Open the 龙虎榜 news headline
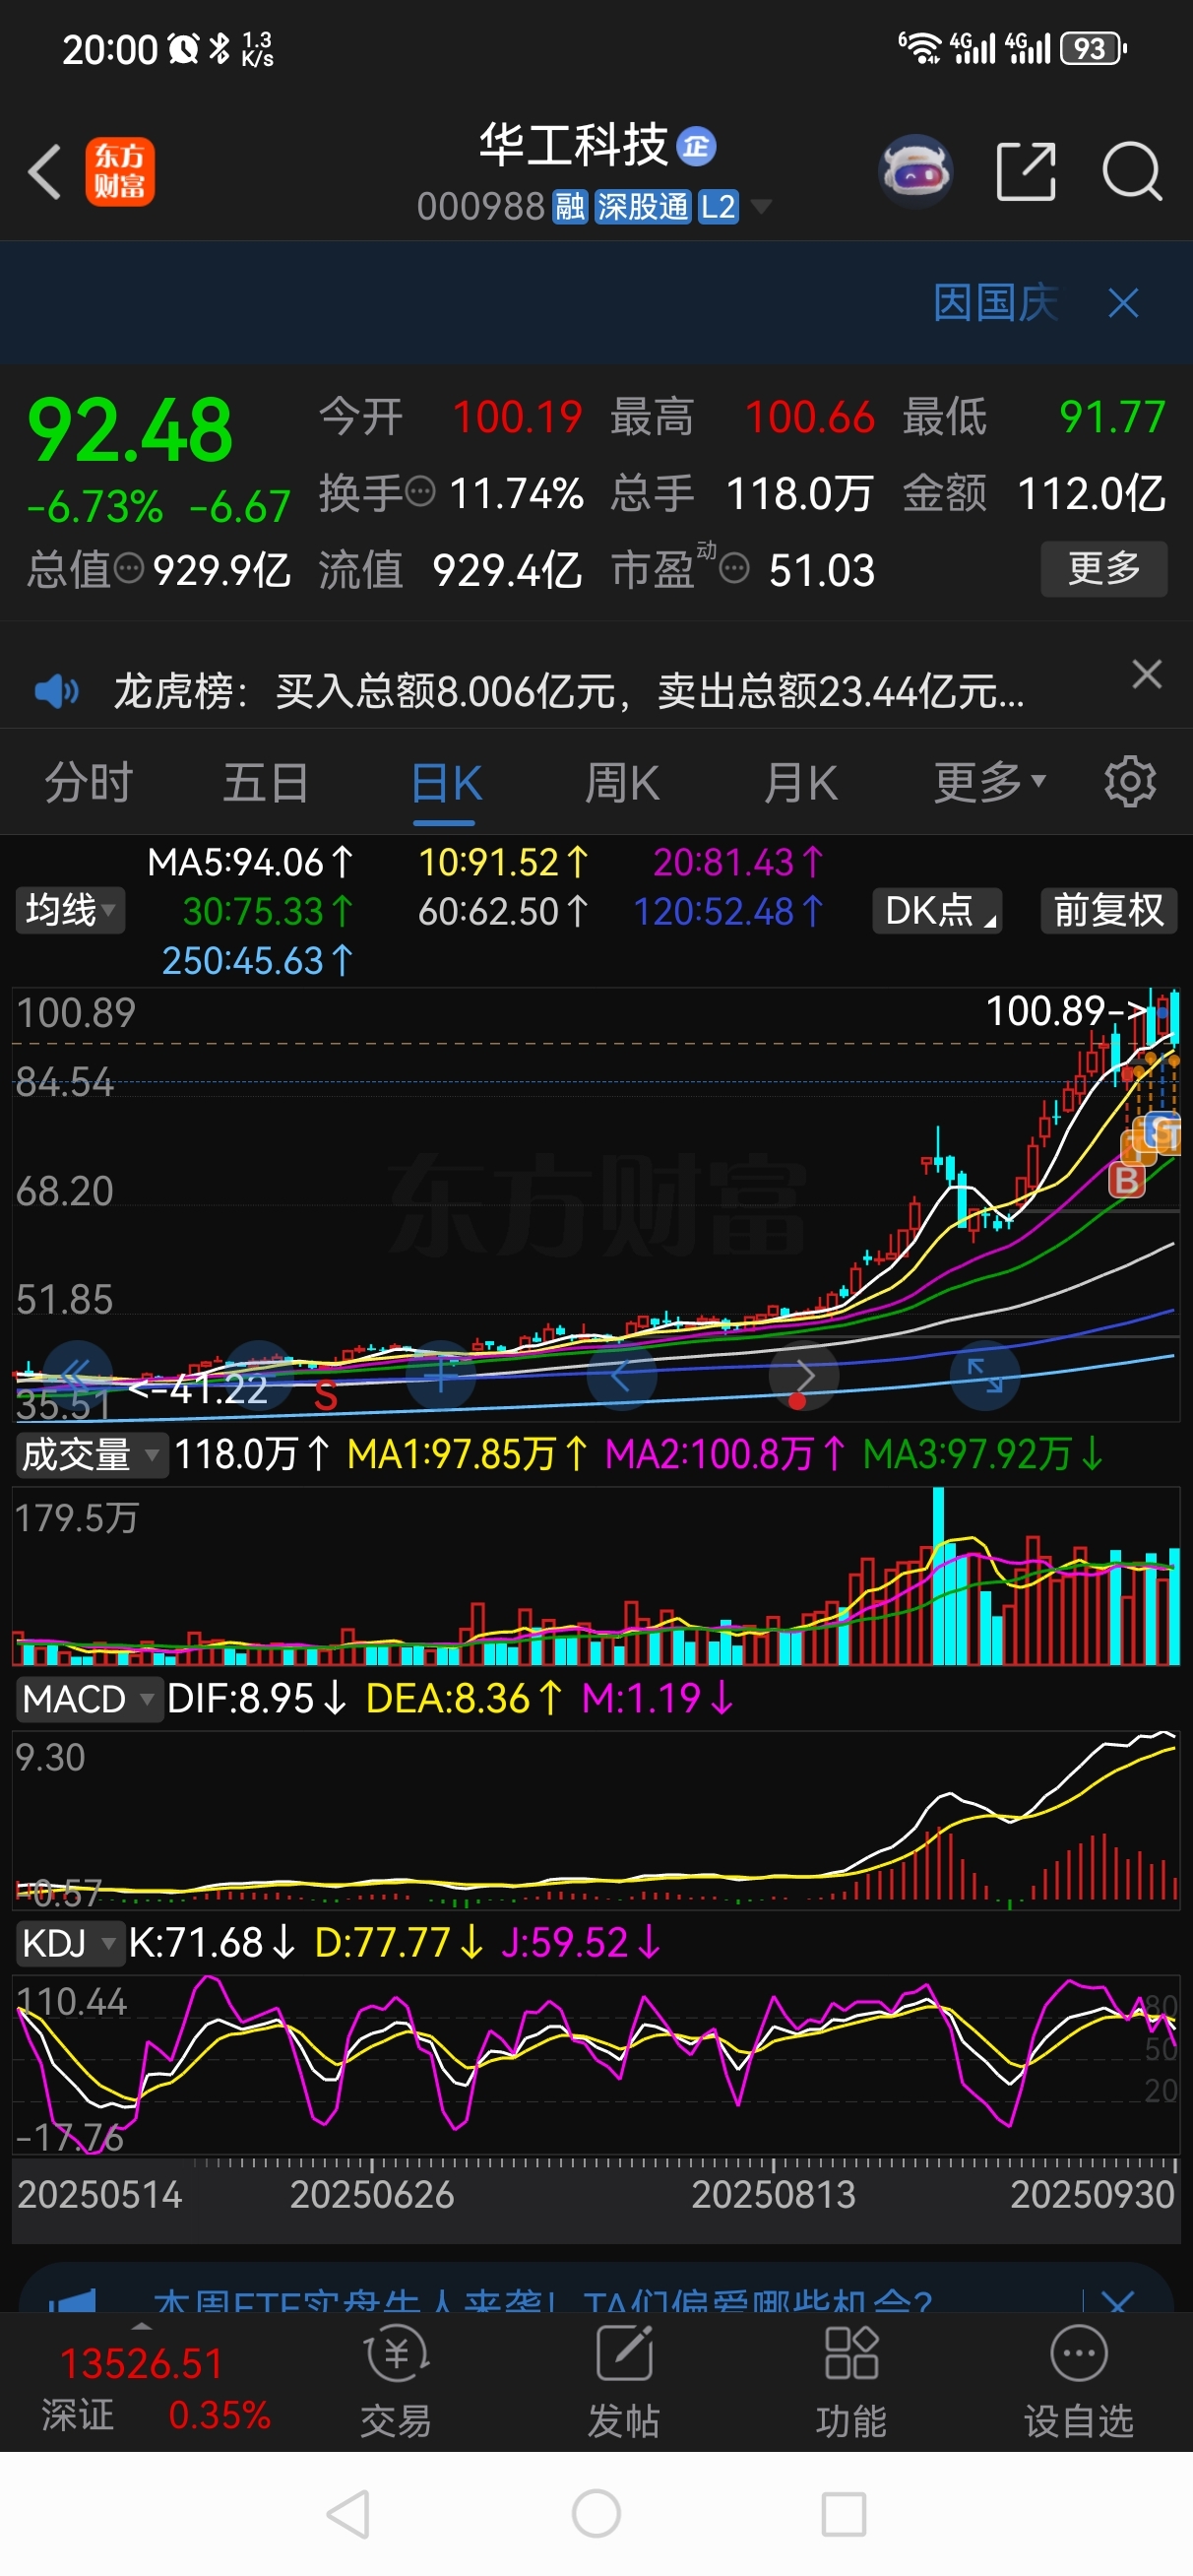The height and width of the screenshot is (2576, 1193). pos(569,691)
